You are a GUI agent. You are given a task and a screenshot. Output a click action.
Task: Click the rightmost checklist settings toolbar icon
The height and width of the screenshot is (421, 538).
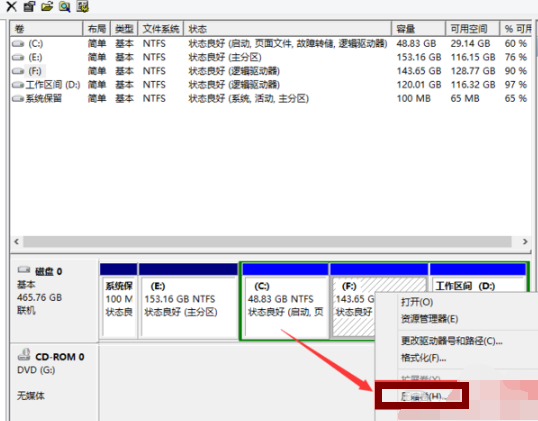(82, 6)
